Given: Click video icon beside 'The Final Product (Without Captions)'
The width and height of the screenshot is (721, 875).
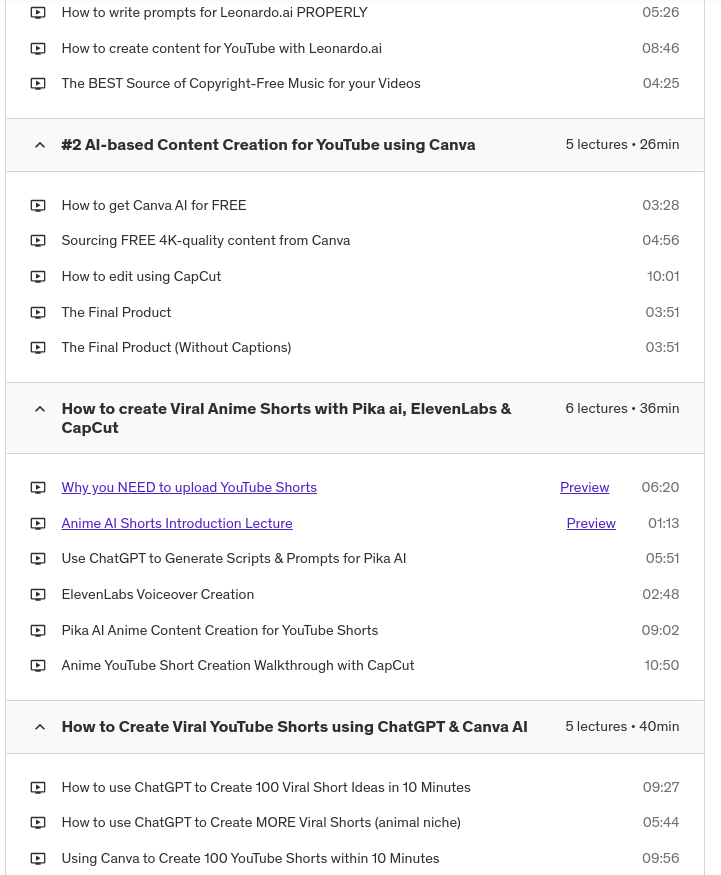Looking at the screenshot, I should [38, 348].
